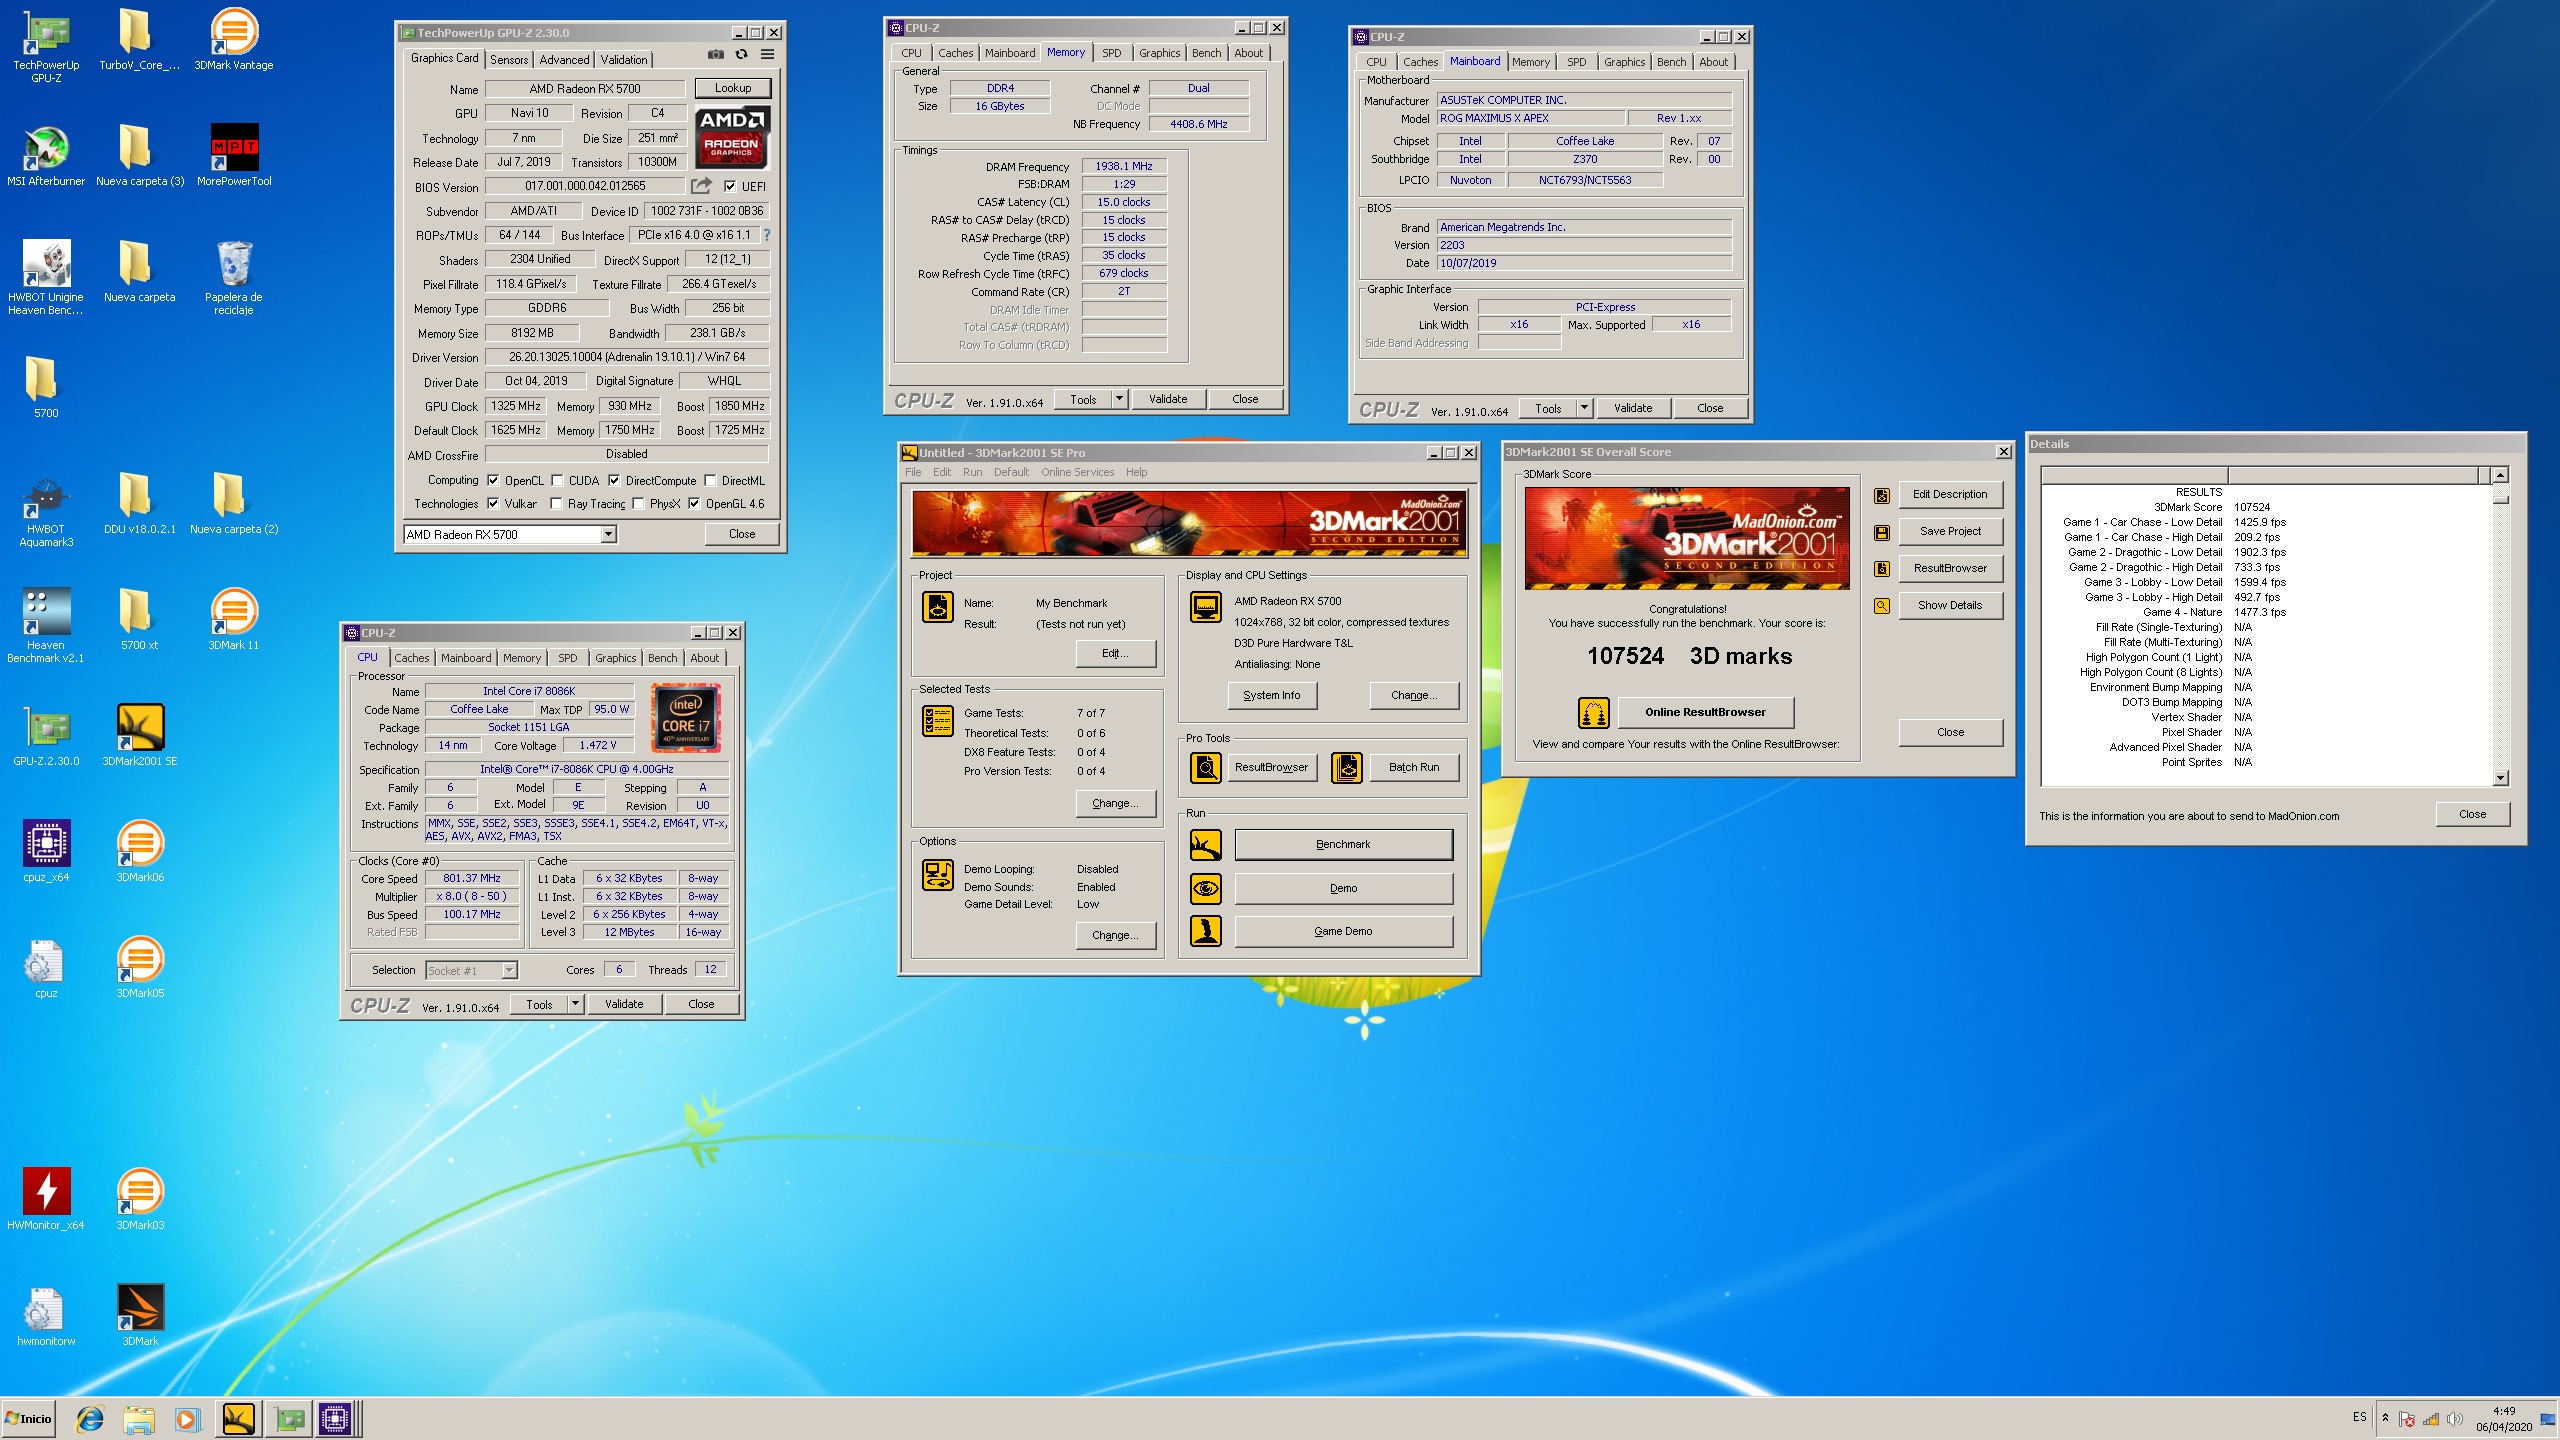
Task: Switch to the Advanced tab in GPU-Z
Action: (x=565, y=60)
